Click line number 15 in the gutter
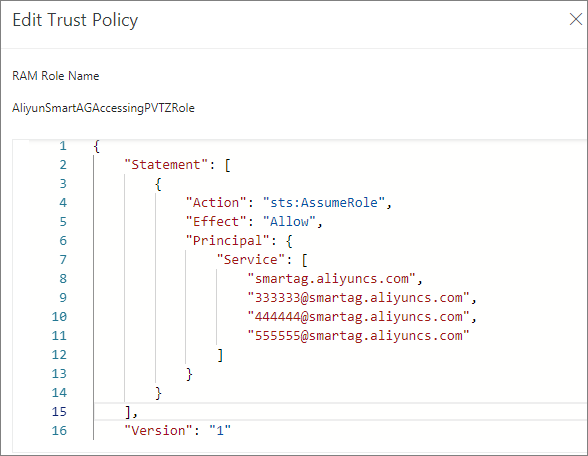588x456 pixels. point(59,412)
